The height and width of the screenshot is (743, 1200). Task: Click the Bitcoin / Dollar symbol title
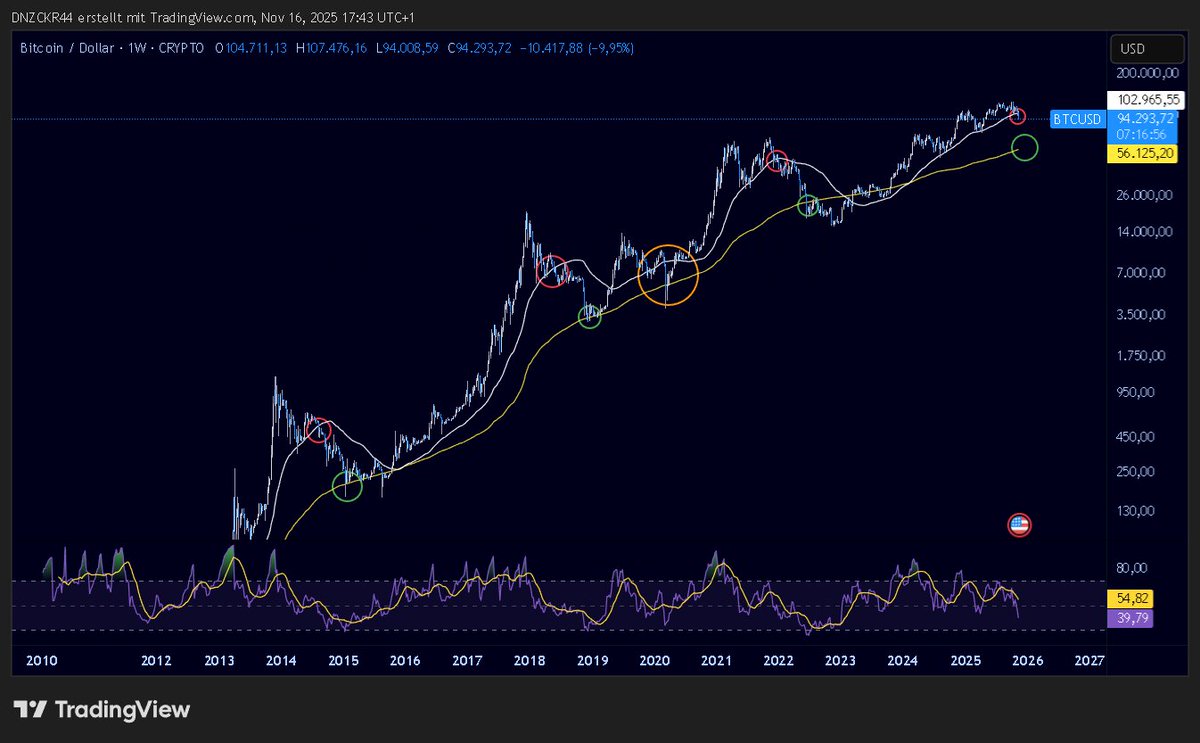(69, 48)
